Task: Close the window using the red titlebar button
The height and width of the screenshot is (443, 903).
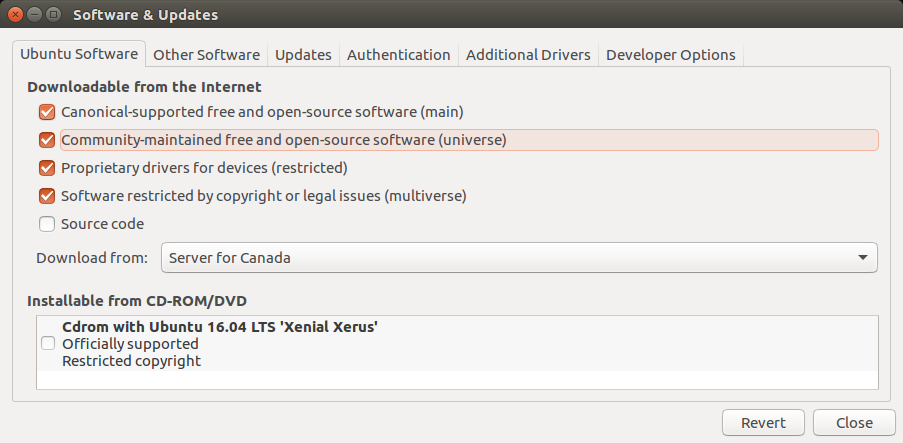Action: coord(17,15)
